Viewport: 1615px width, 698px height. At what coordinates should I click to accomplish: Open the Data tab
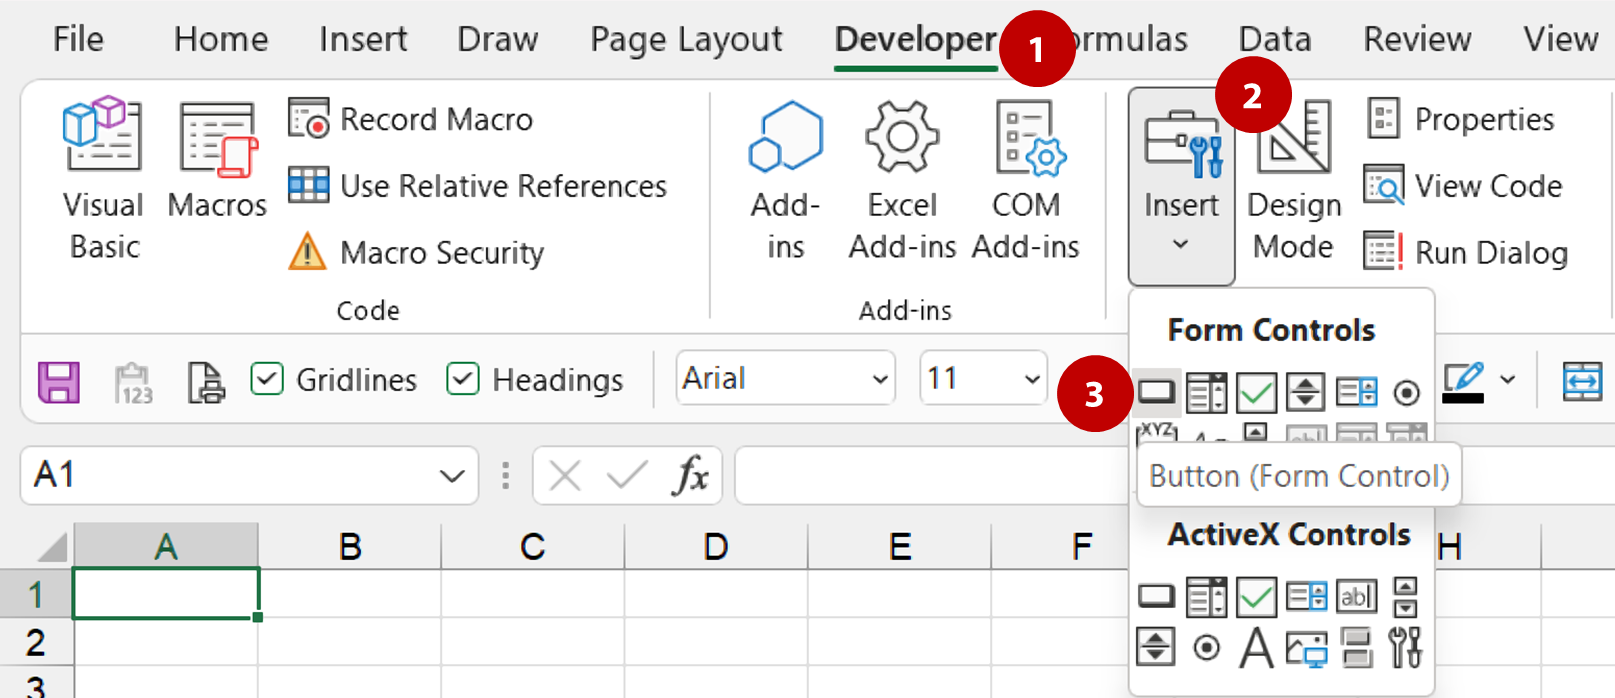(1274, 39)
